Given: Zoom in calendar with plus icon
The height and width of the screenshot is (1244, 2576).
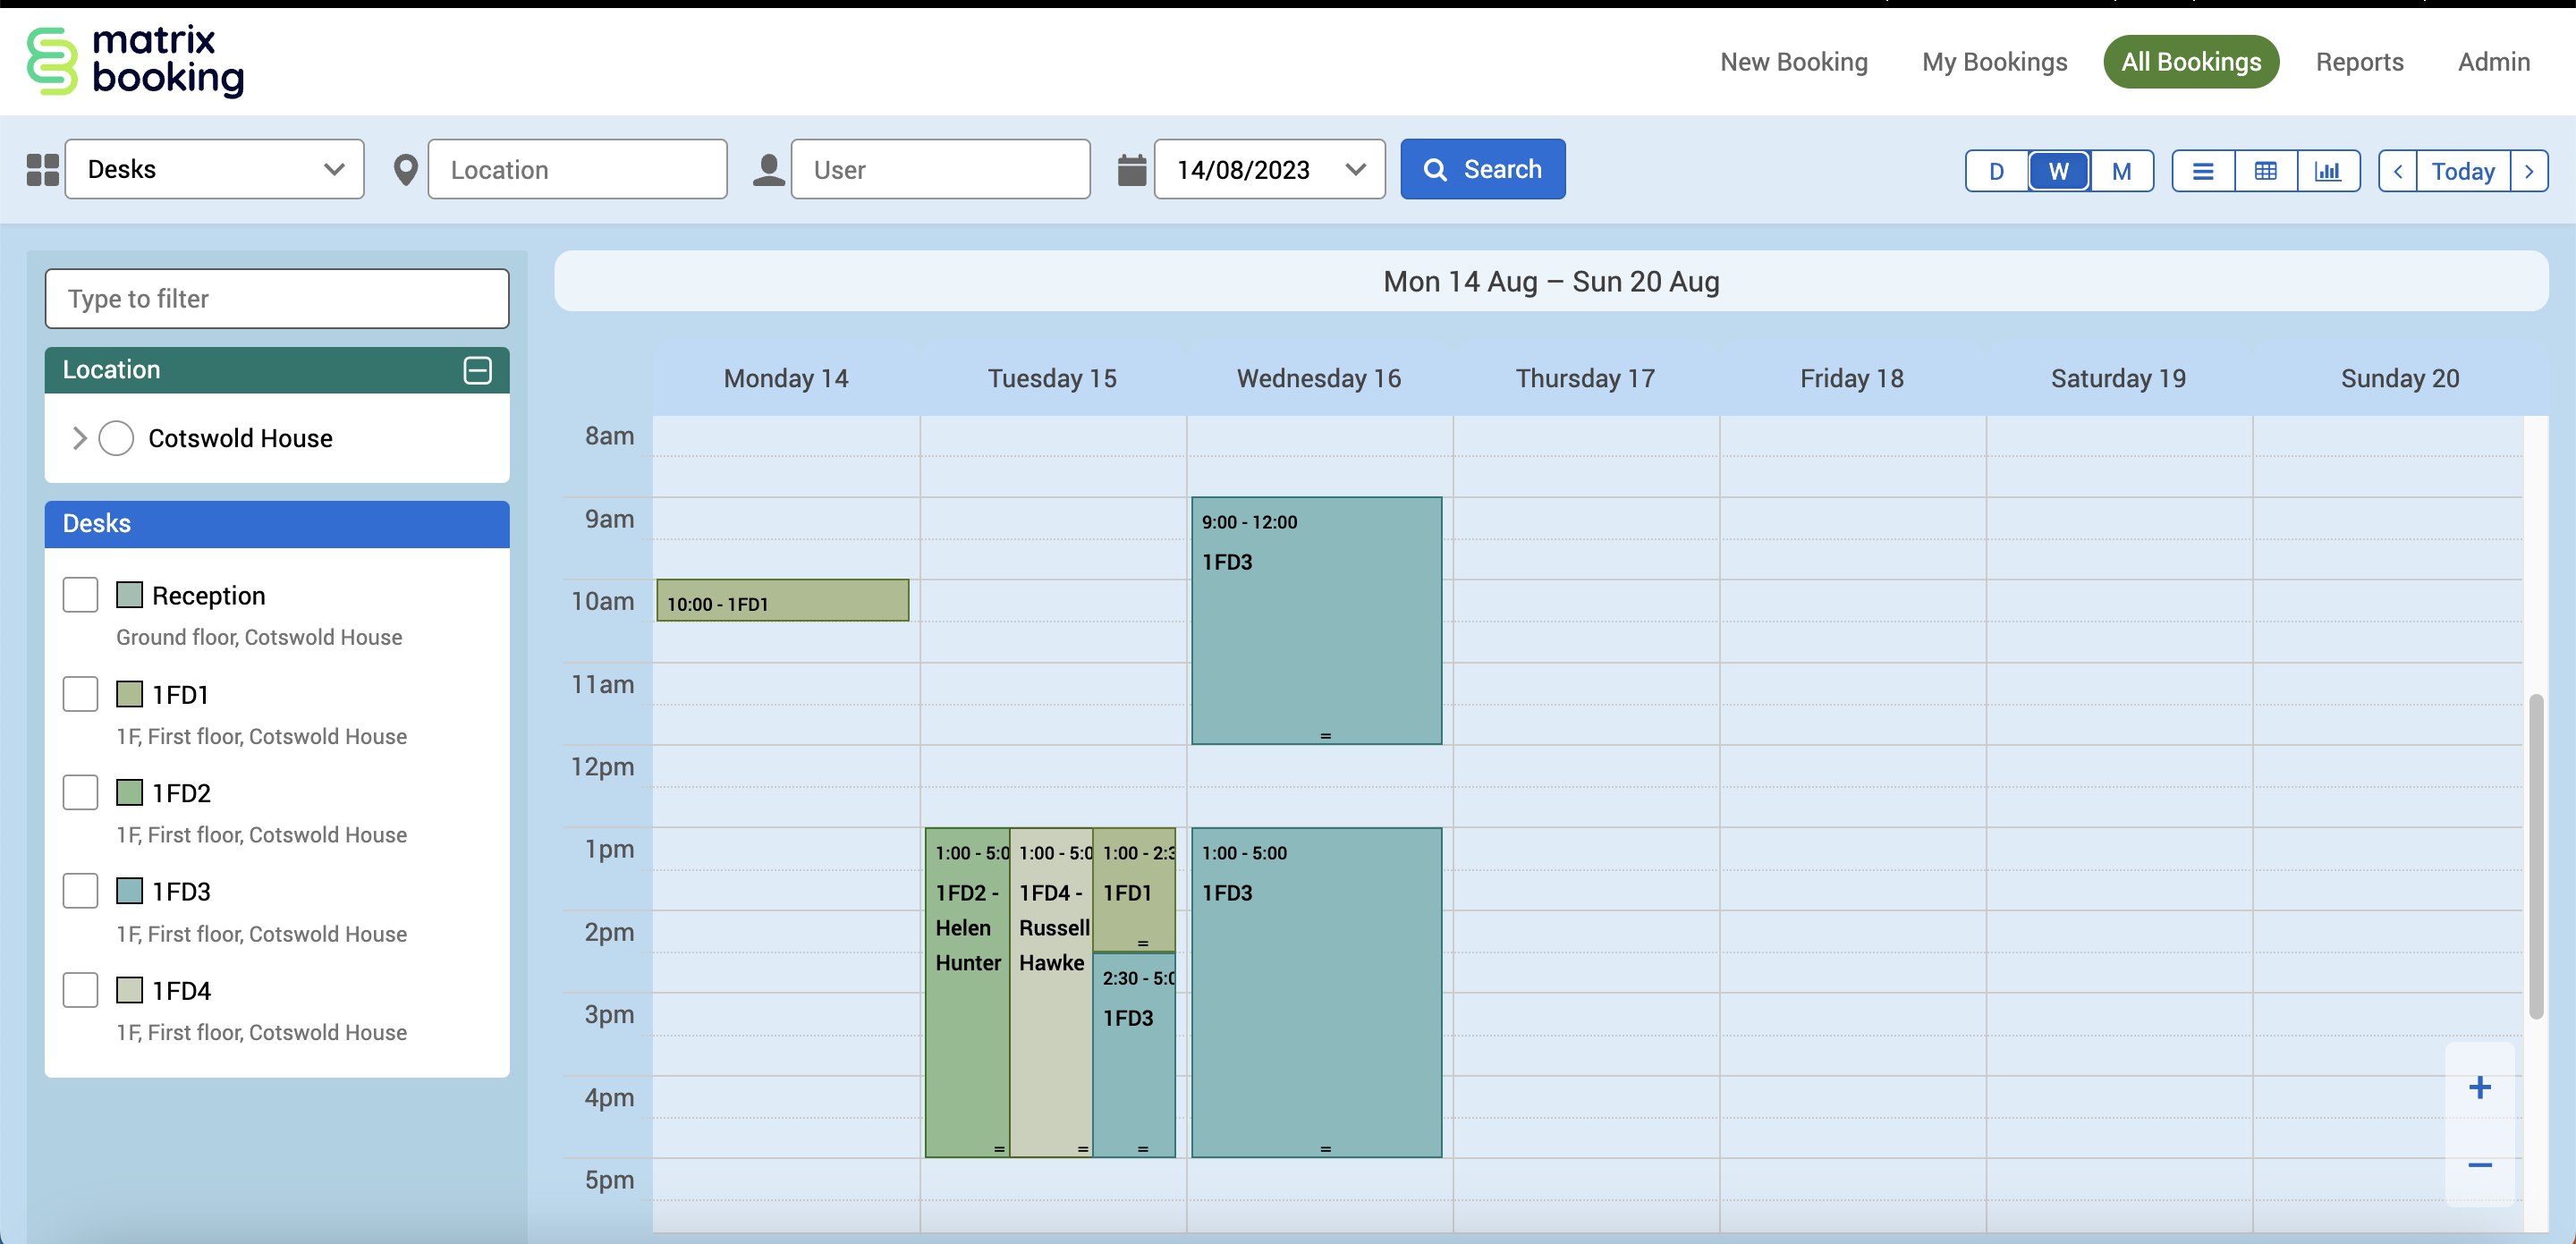Looking at the screenshot, I should tap(2479, 1087).
